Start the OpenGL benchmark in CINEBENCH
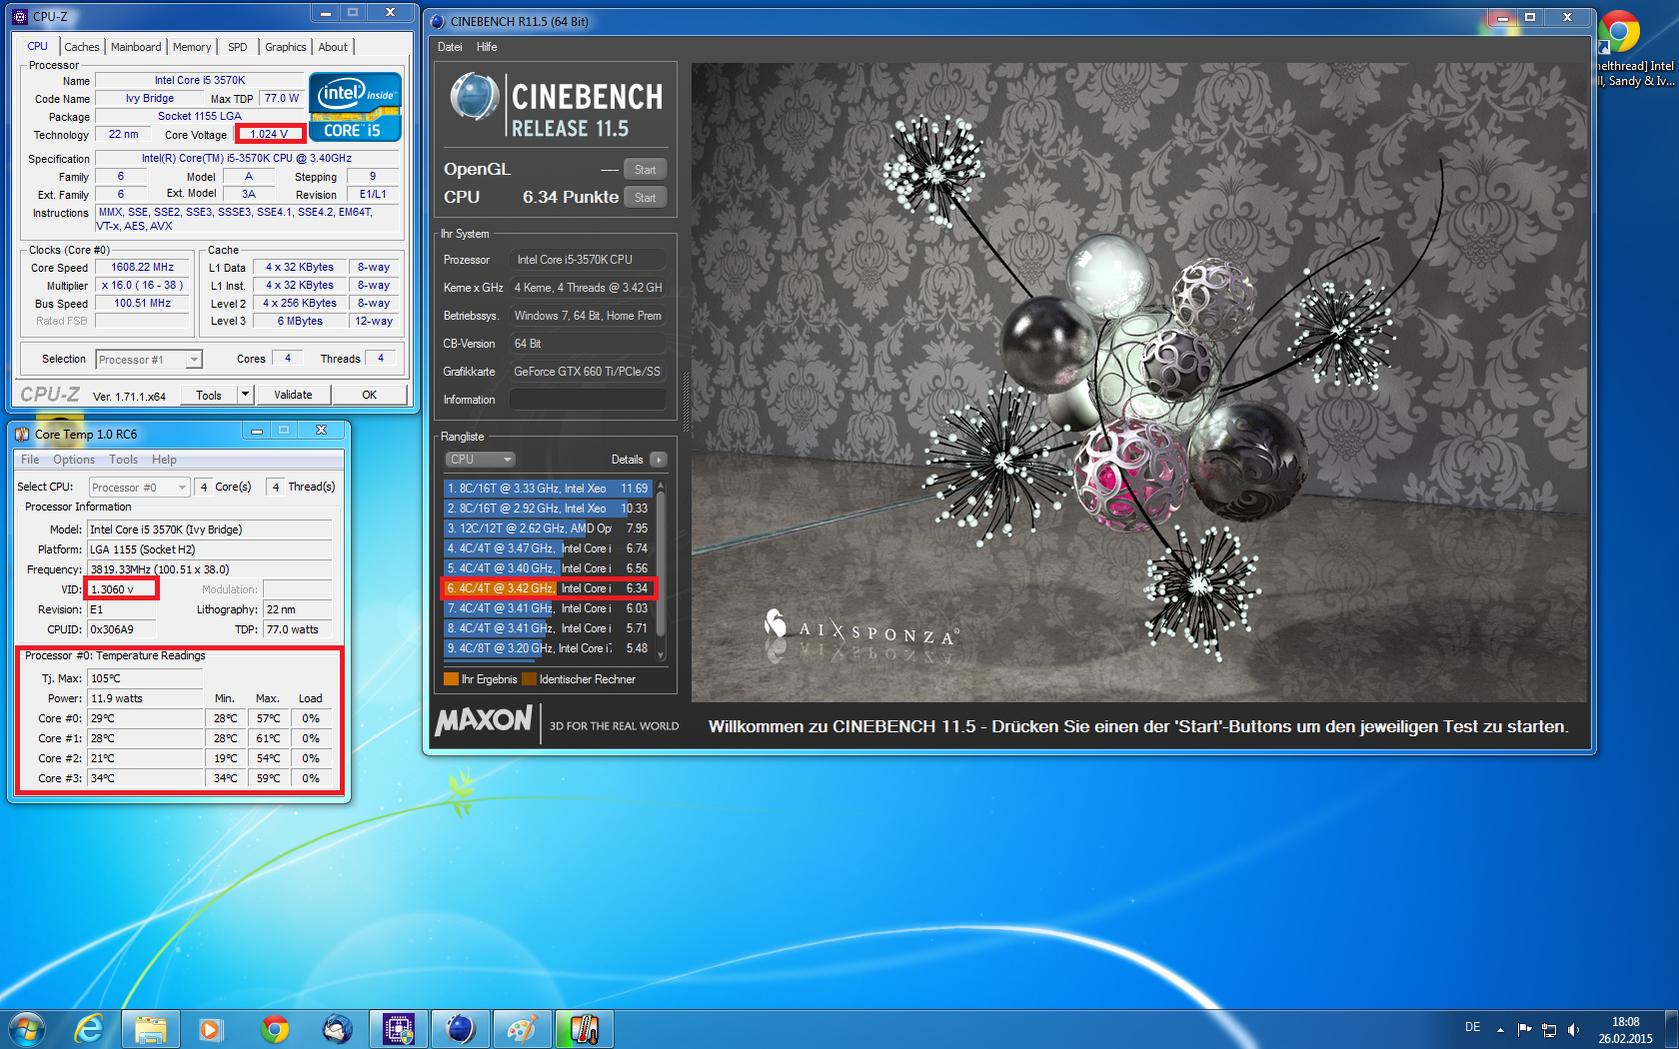This screenshot has width=1679, height=1049. 645,170
